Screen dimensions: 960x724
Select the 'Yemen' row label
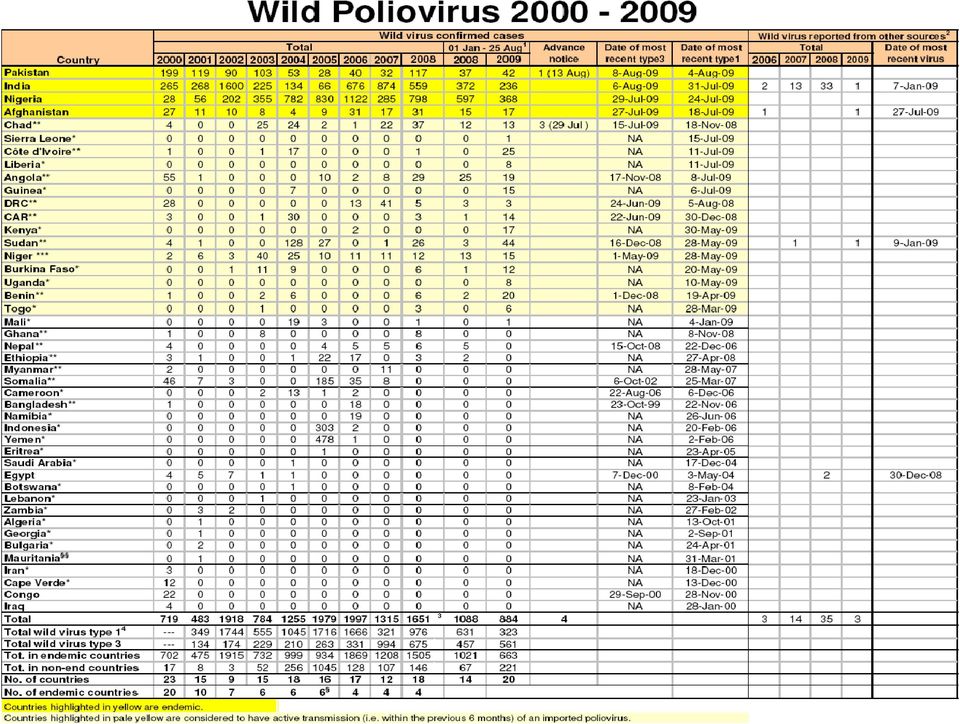tap(24, 439)
